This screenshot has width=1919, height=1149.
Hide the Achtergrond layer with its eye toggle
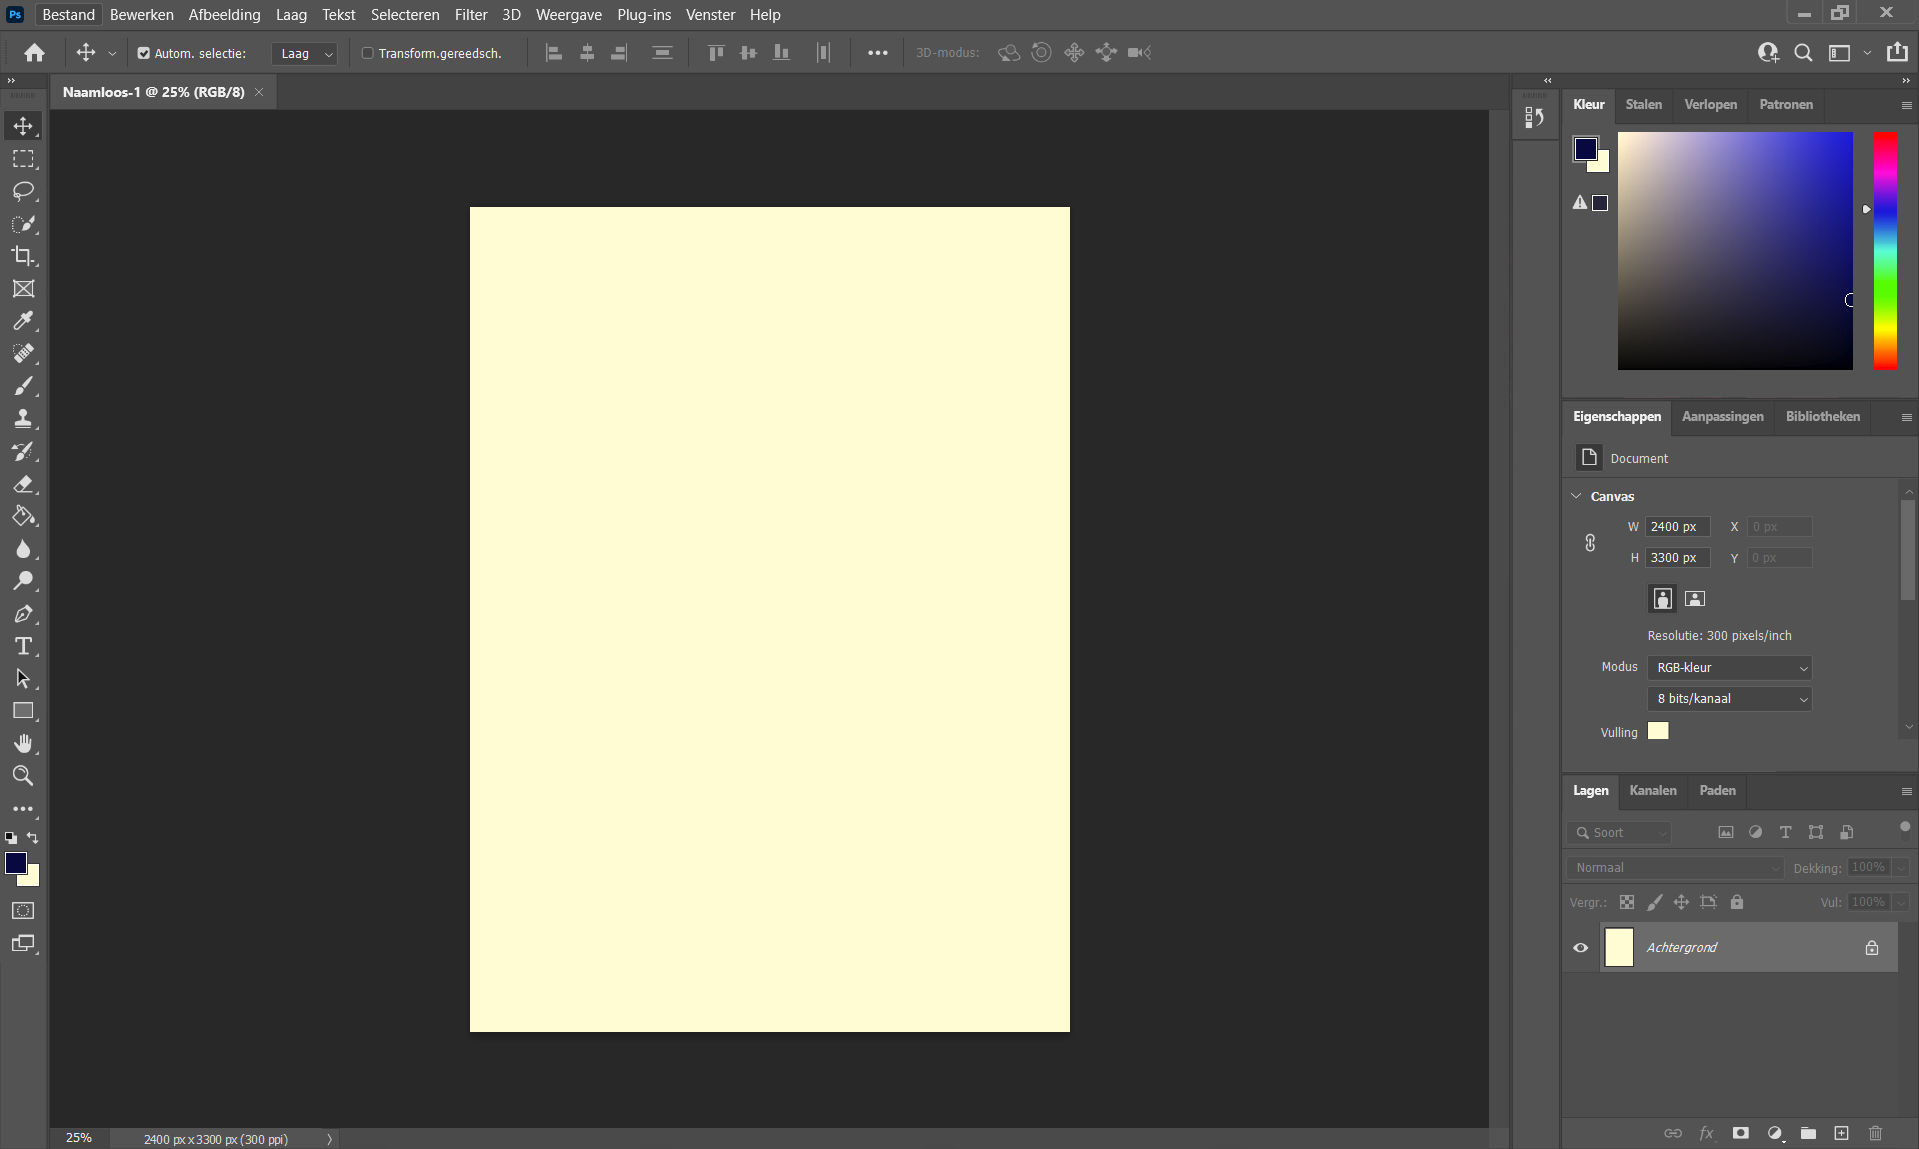coord(1580,947)
